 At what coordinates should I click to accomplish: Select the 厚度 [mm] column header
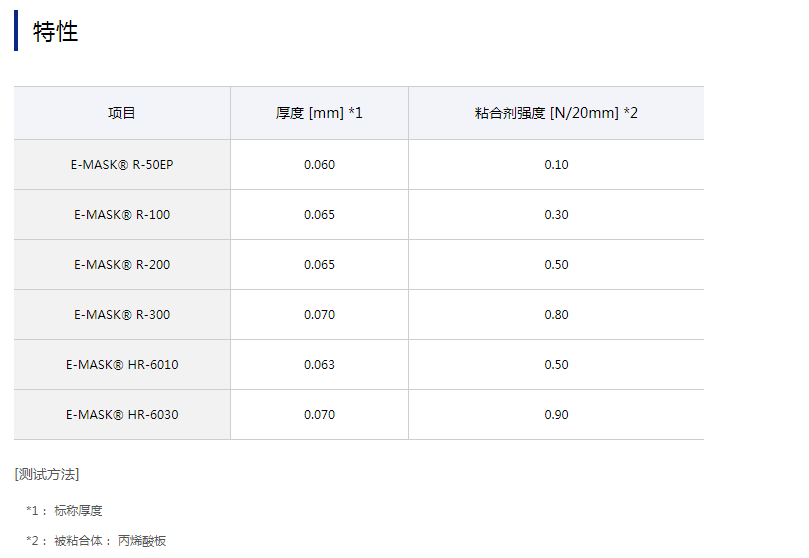point(319,113)
